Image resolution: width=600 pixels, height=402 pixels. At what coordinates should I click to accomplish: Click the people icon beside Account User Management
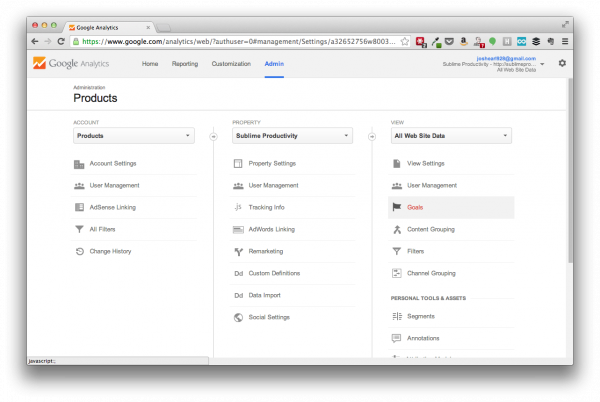79,186
